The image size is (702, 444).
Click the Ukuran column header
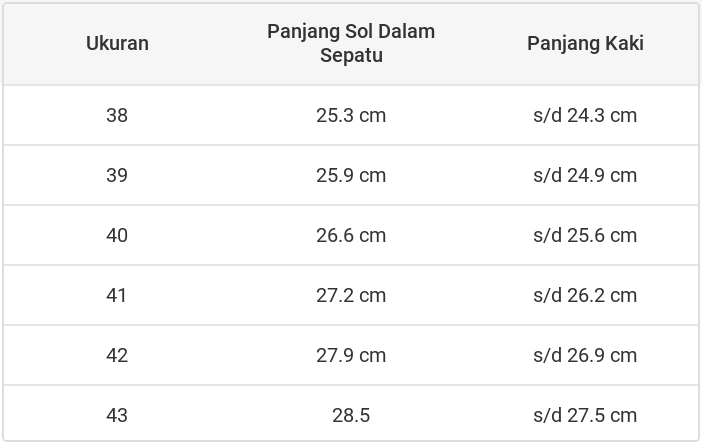[117, 43]
